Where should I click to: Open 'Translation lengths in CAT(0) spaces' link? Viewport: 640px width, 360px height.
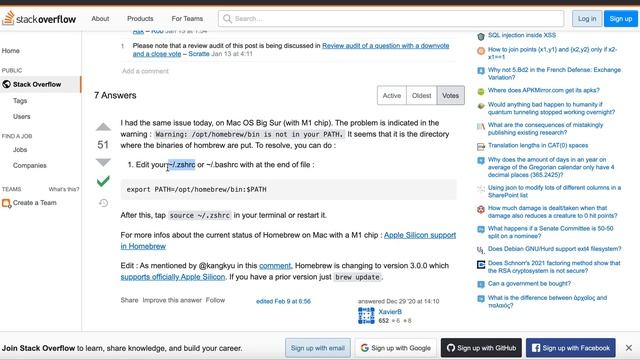[x=538, y=145]
